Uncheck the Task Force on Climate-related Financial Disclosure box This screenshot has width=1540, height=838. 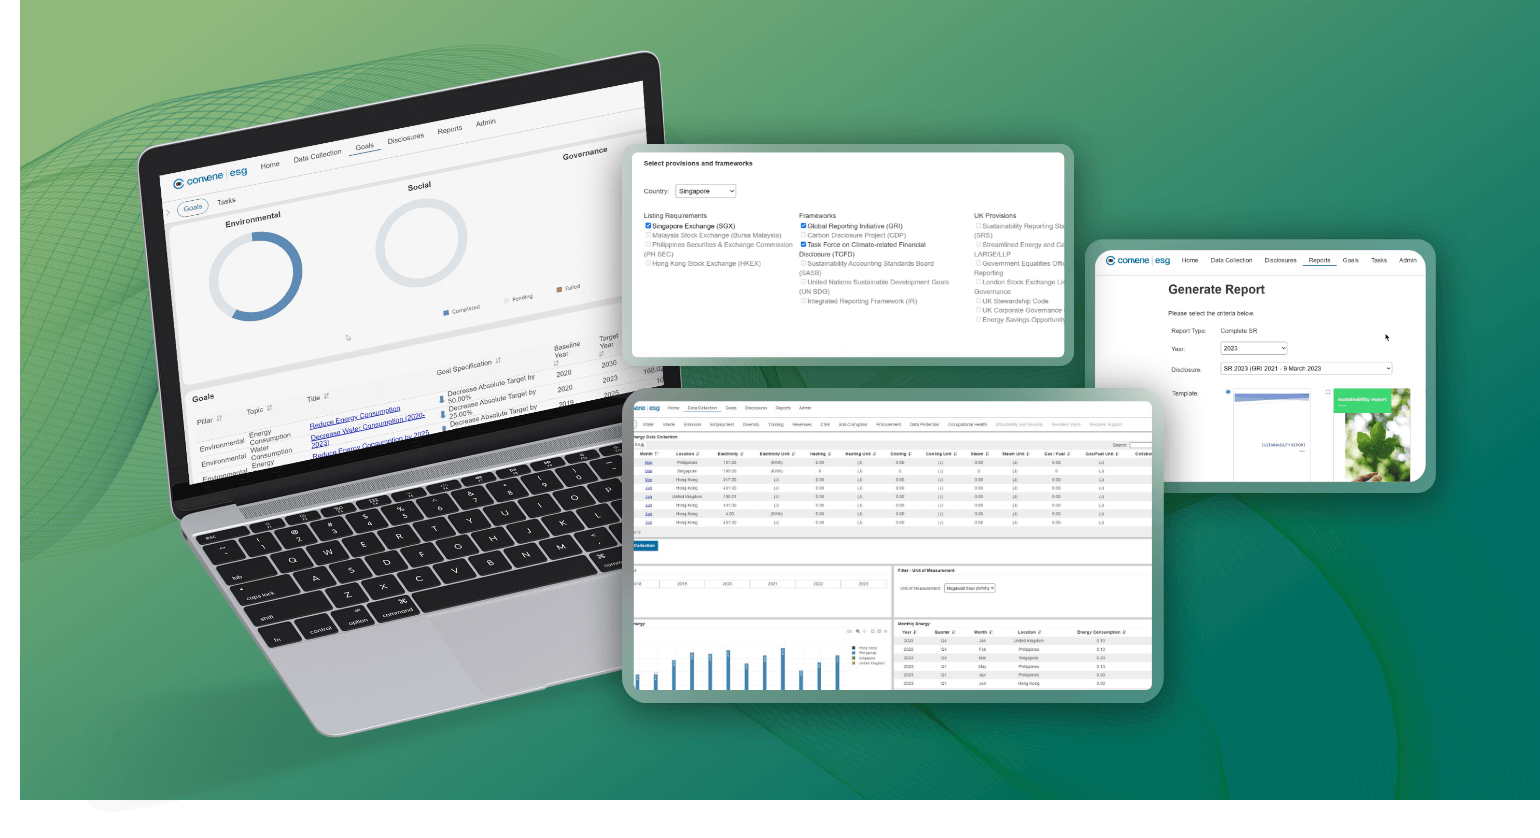point(803,245)
